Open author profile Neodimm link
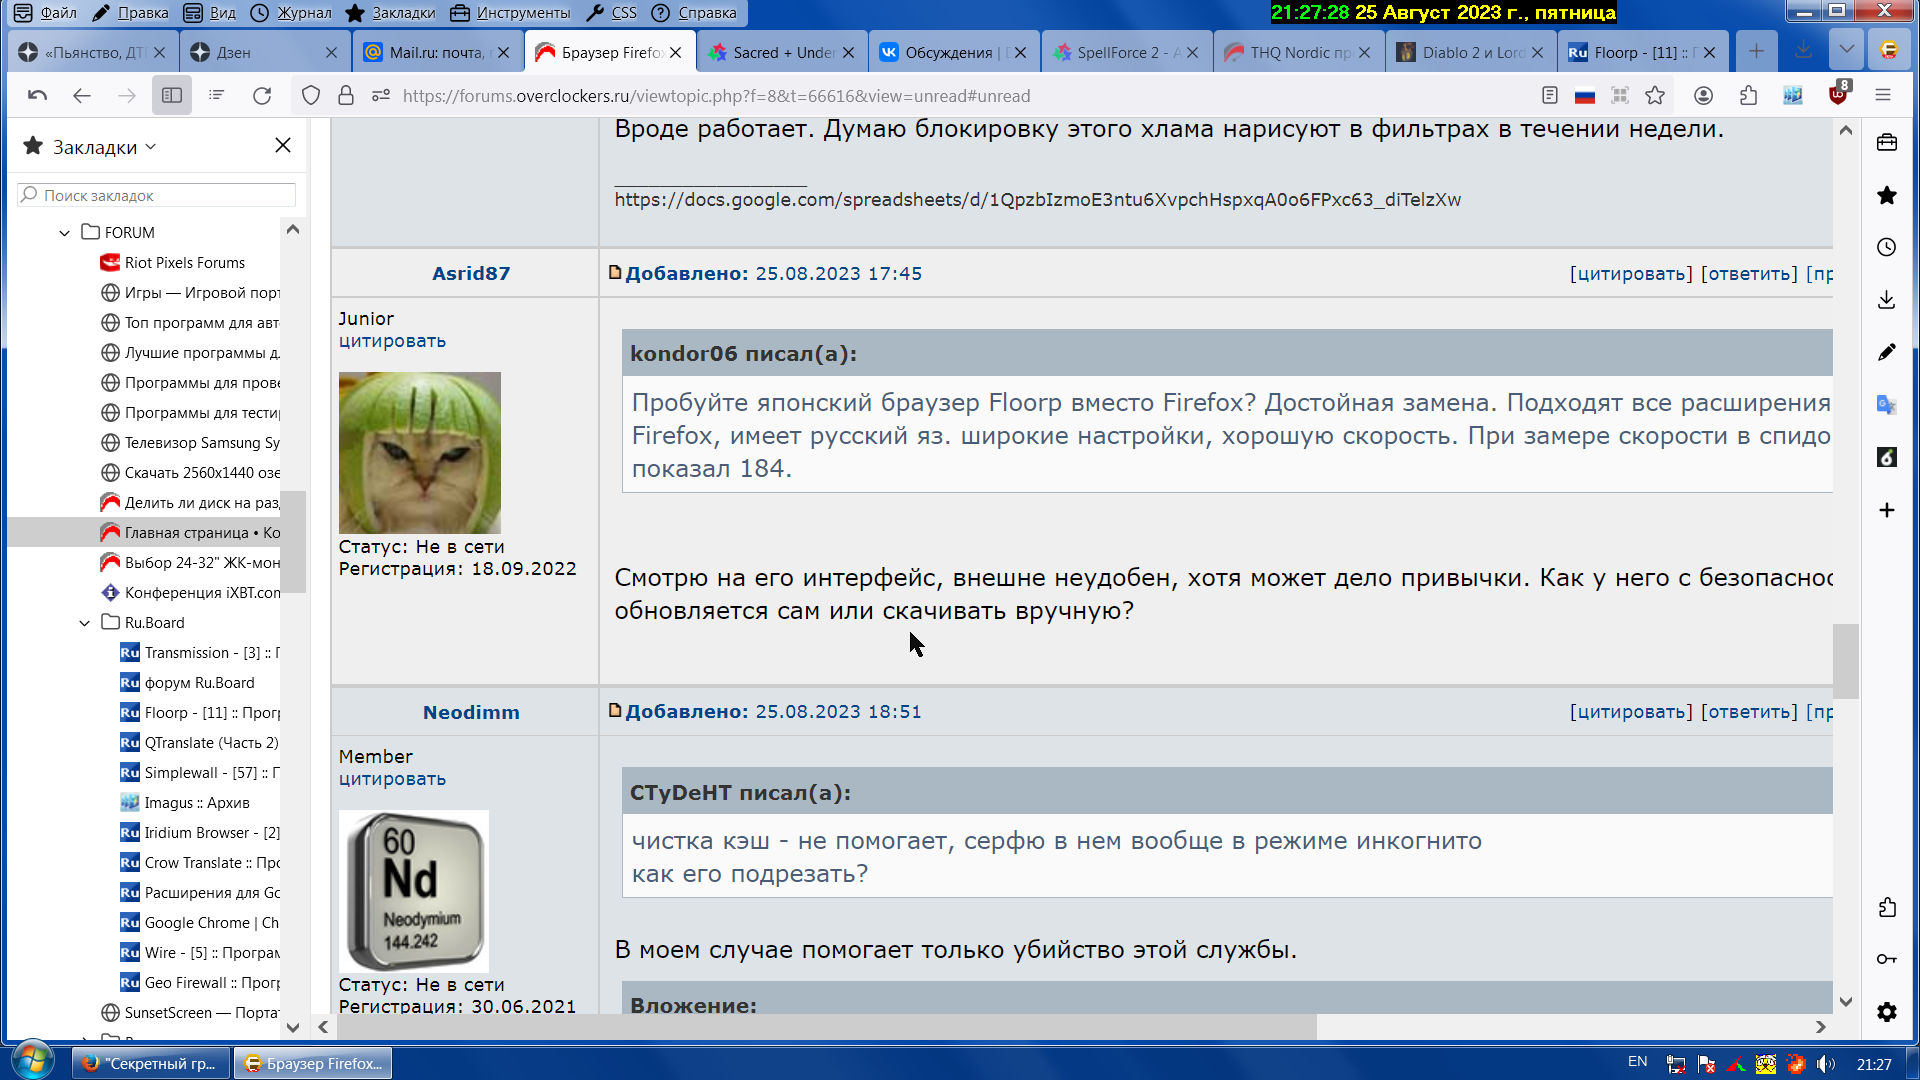The image size is (1920, 1080). pos(471,712)
